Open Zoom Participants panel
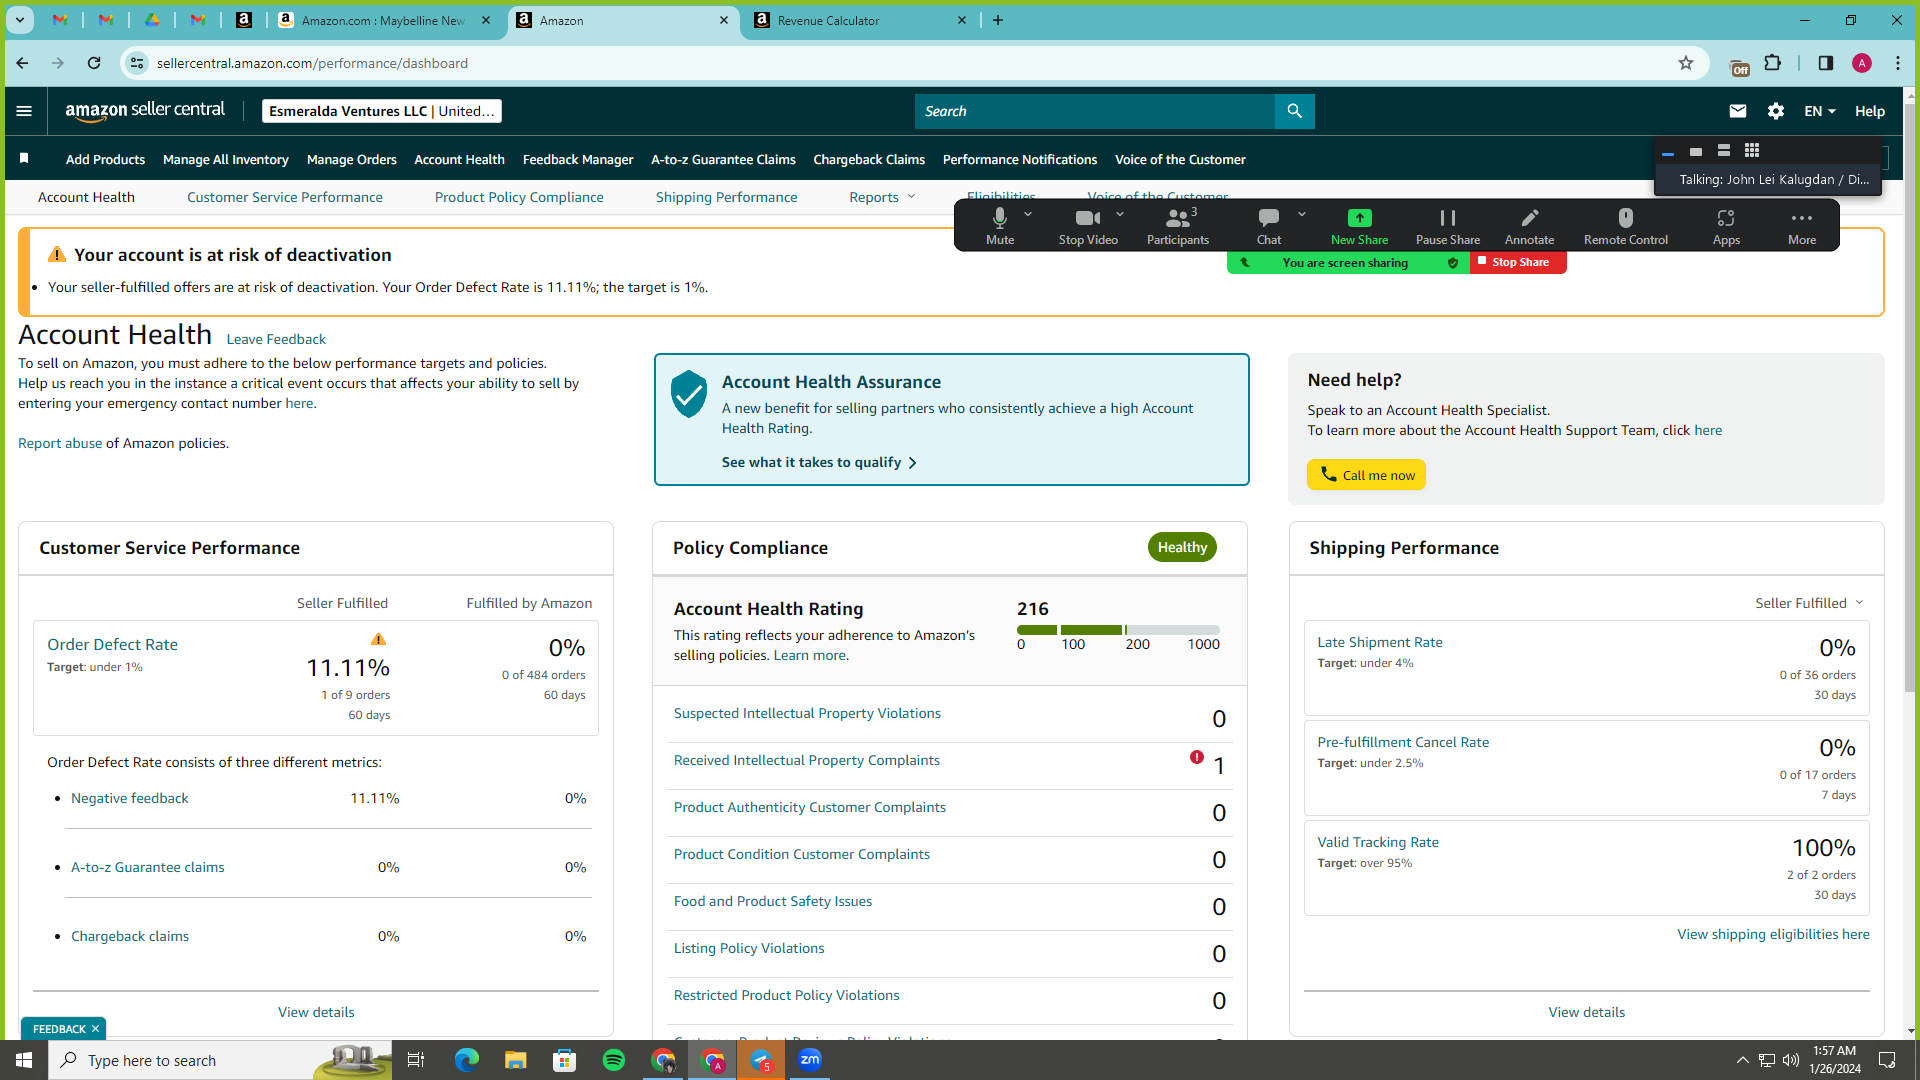Image resolution: width=1920 pixels, height=1080 pixels. pyautogui.click(x=1178, y=226)
